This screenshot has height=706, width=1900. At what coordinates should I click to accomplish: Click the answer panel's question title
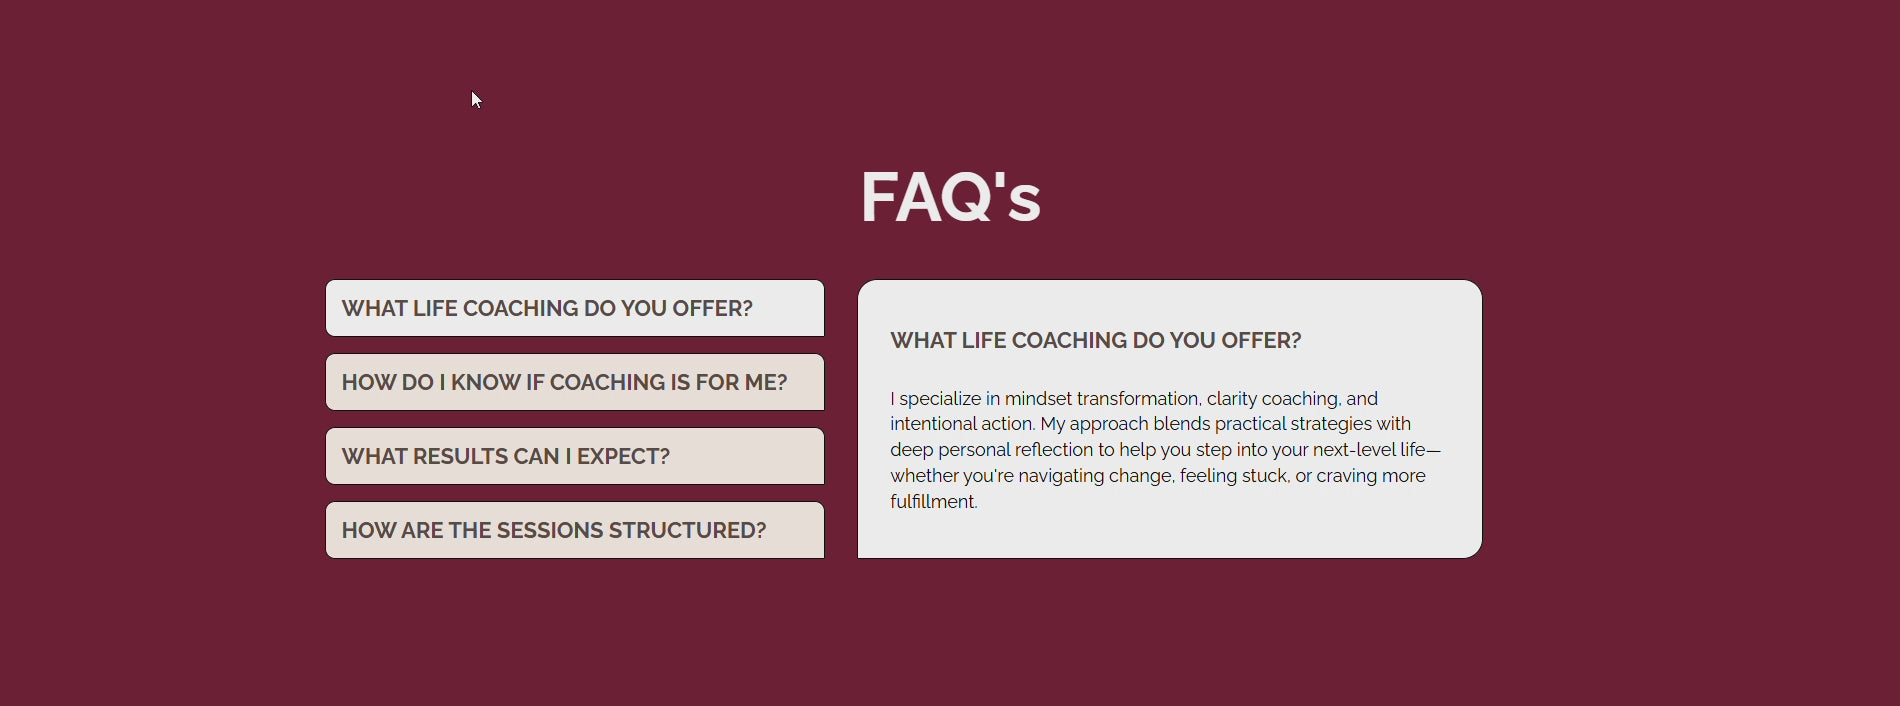coord(1096,340)
